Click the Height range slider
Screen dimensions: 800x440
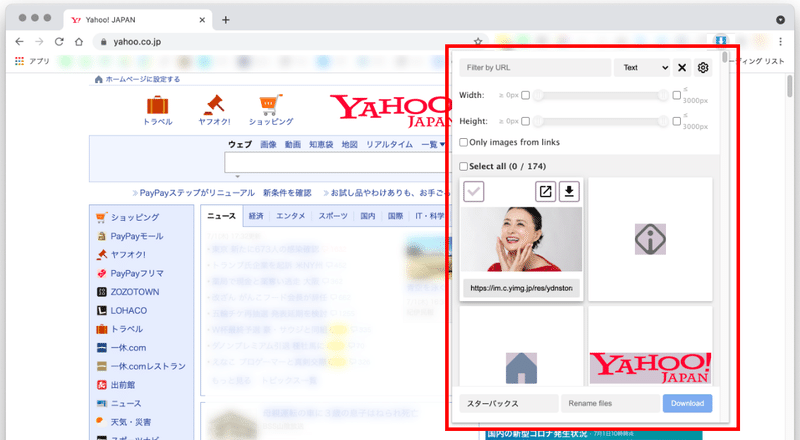click(x=601, y=121)
